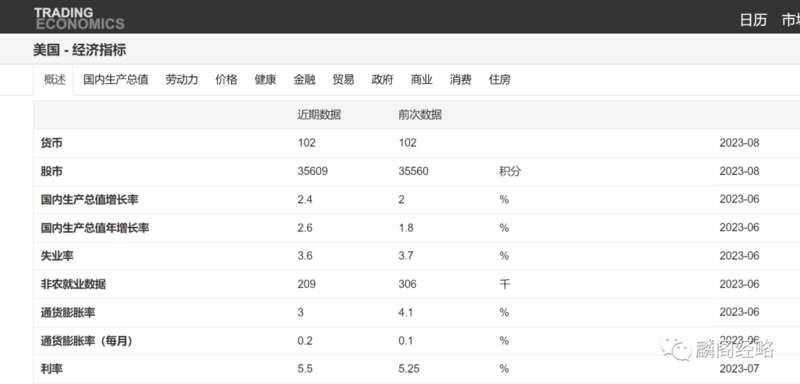Select the 劳动力 tab
The height and width of the screenshot is (384, 800).
(x=182, y=80)
